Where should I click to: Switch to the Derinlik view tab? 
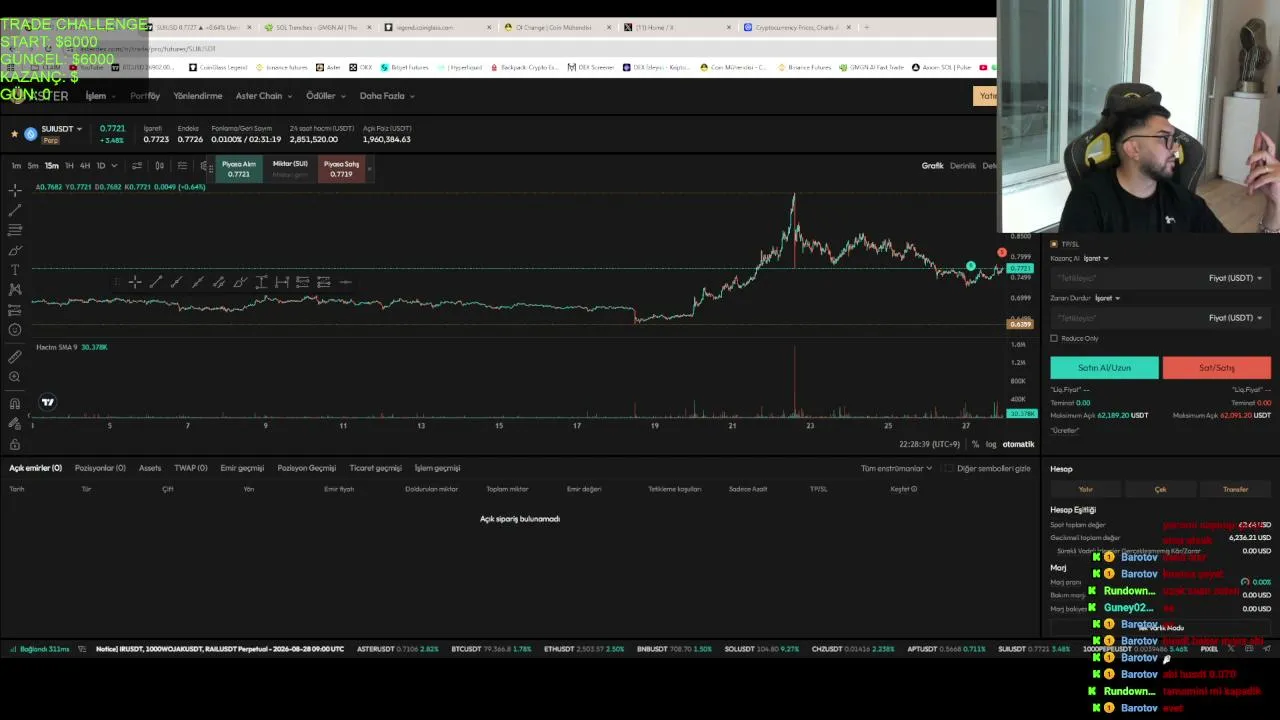pos(963,166)
